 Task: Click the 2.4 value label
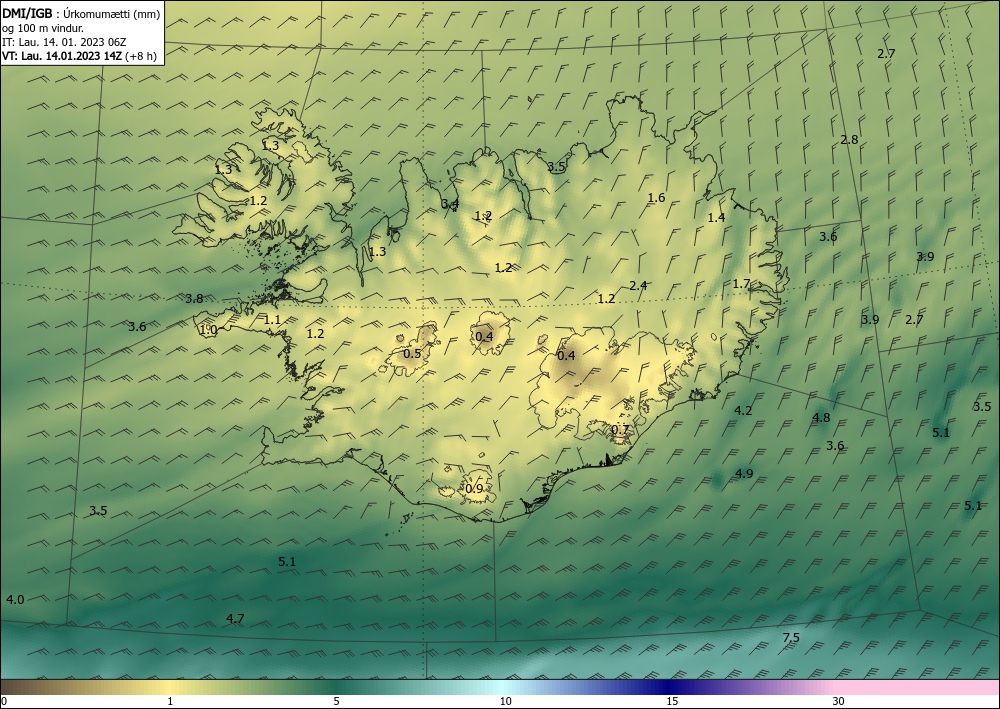[638, 285]
